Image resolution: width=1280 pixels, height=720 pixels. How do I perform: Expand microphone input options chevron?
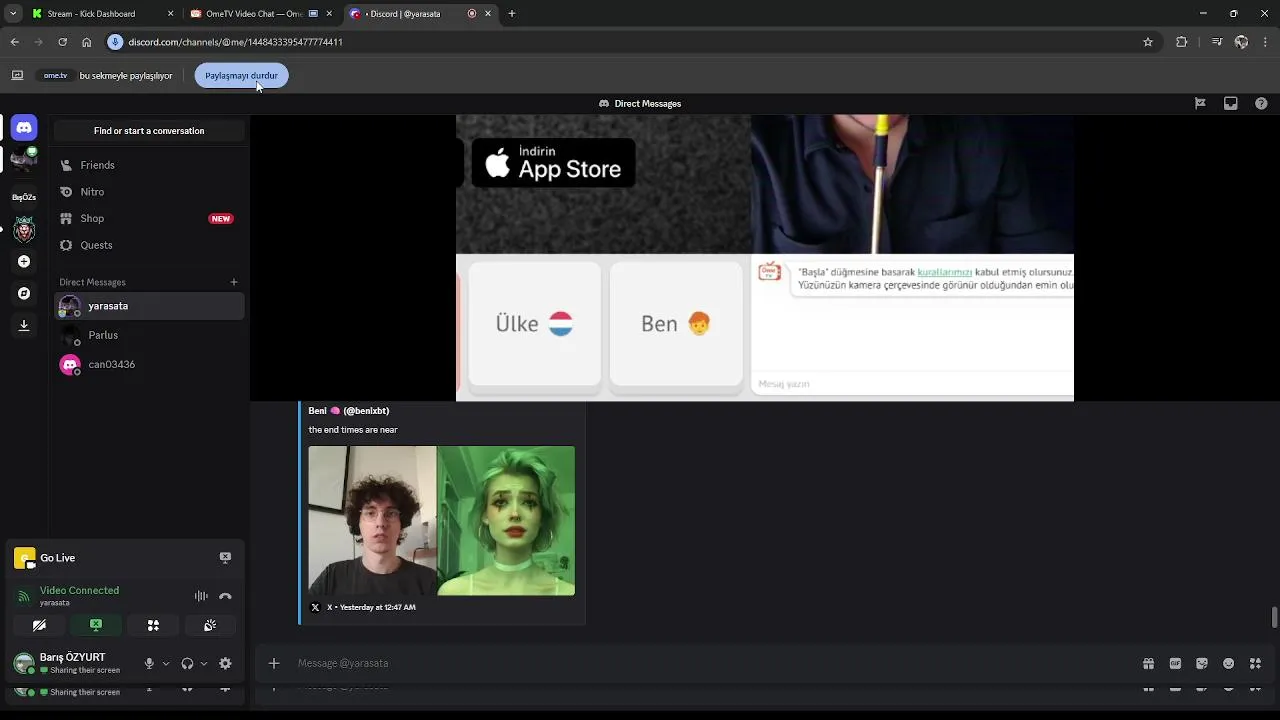coord(166,663)
